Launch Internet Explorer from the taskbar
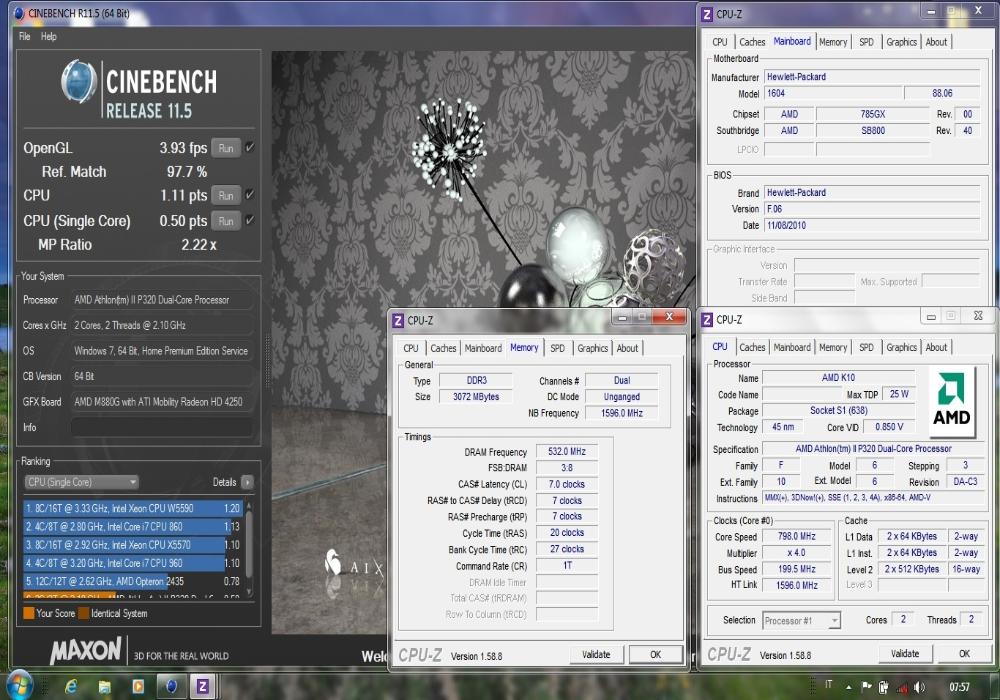The height and width of the screenshot is (700, 1000). (71, 686)
